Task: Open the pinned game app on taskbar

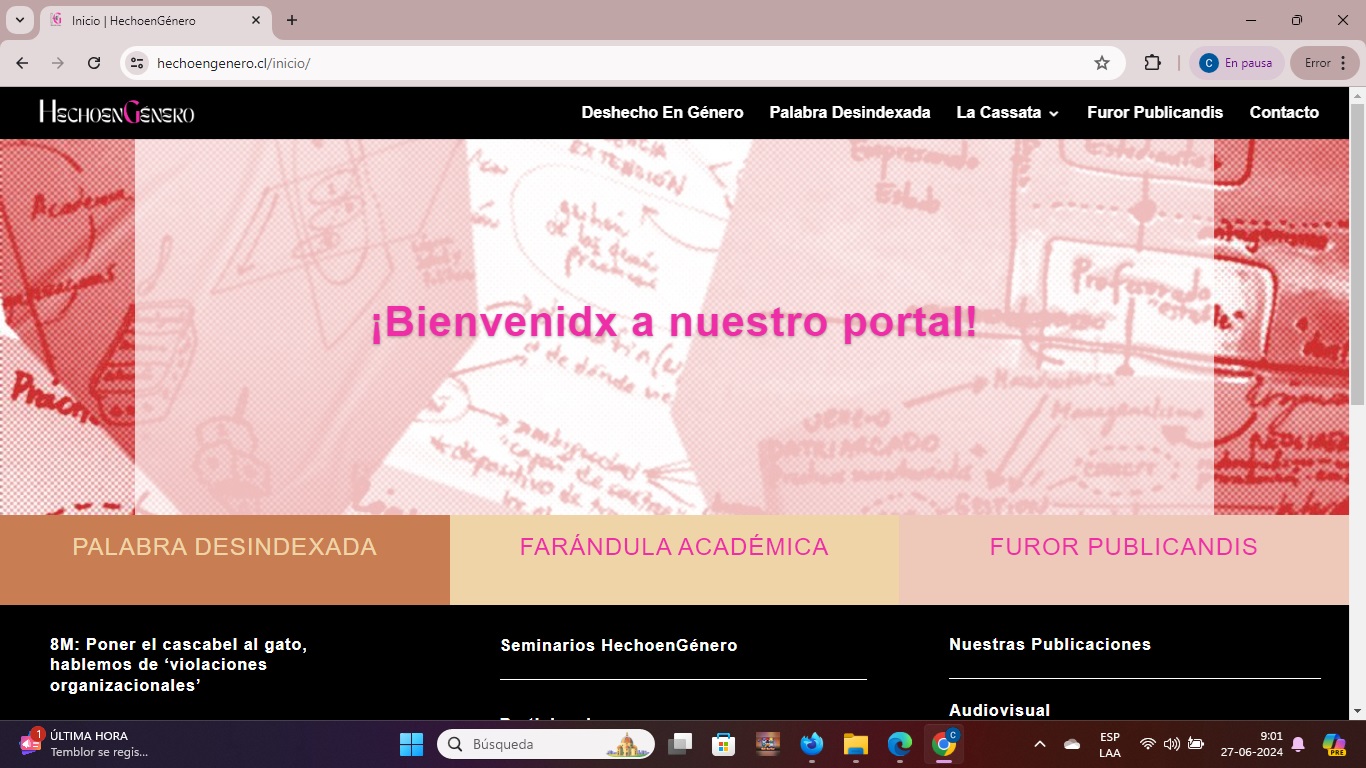Action: (x=768, y=744)
